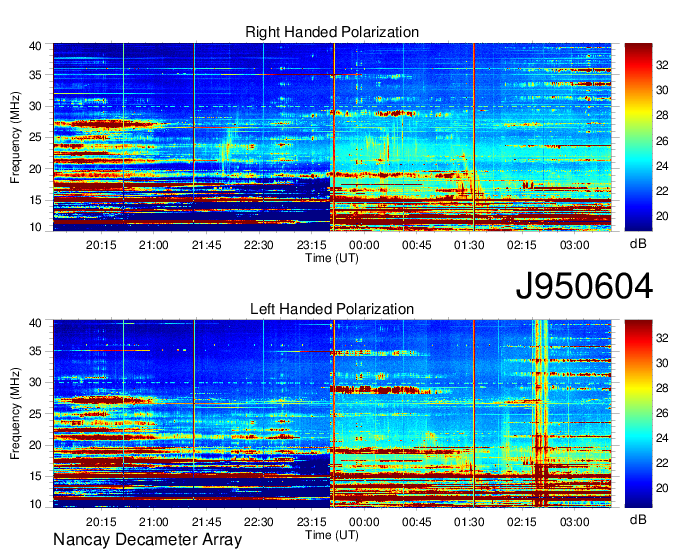Click the 35 MHz tick on Left Handed plot
680x552 pixels.
36,351
